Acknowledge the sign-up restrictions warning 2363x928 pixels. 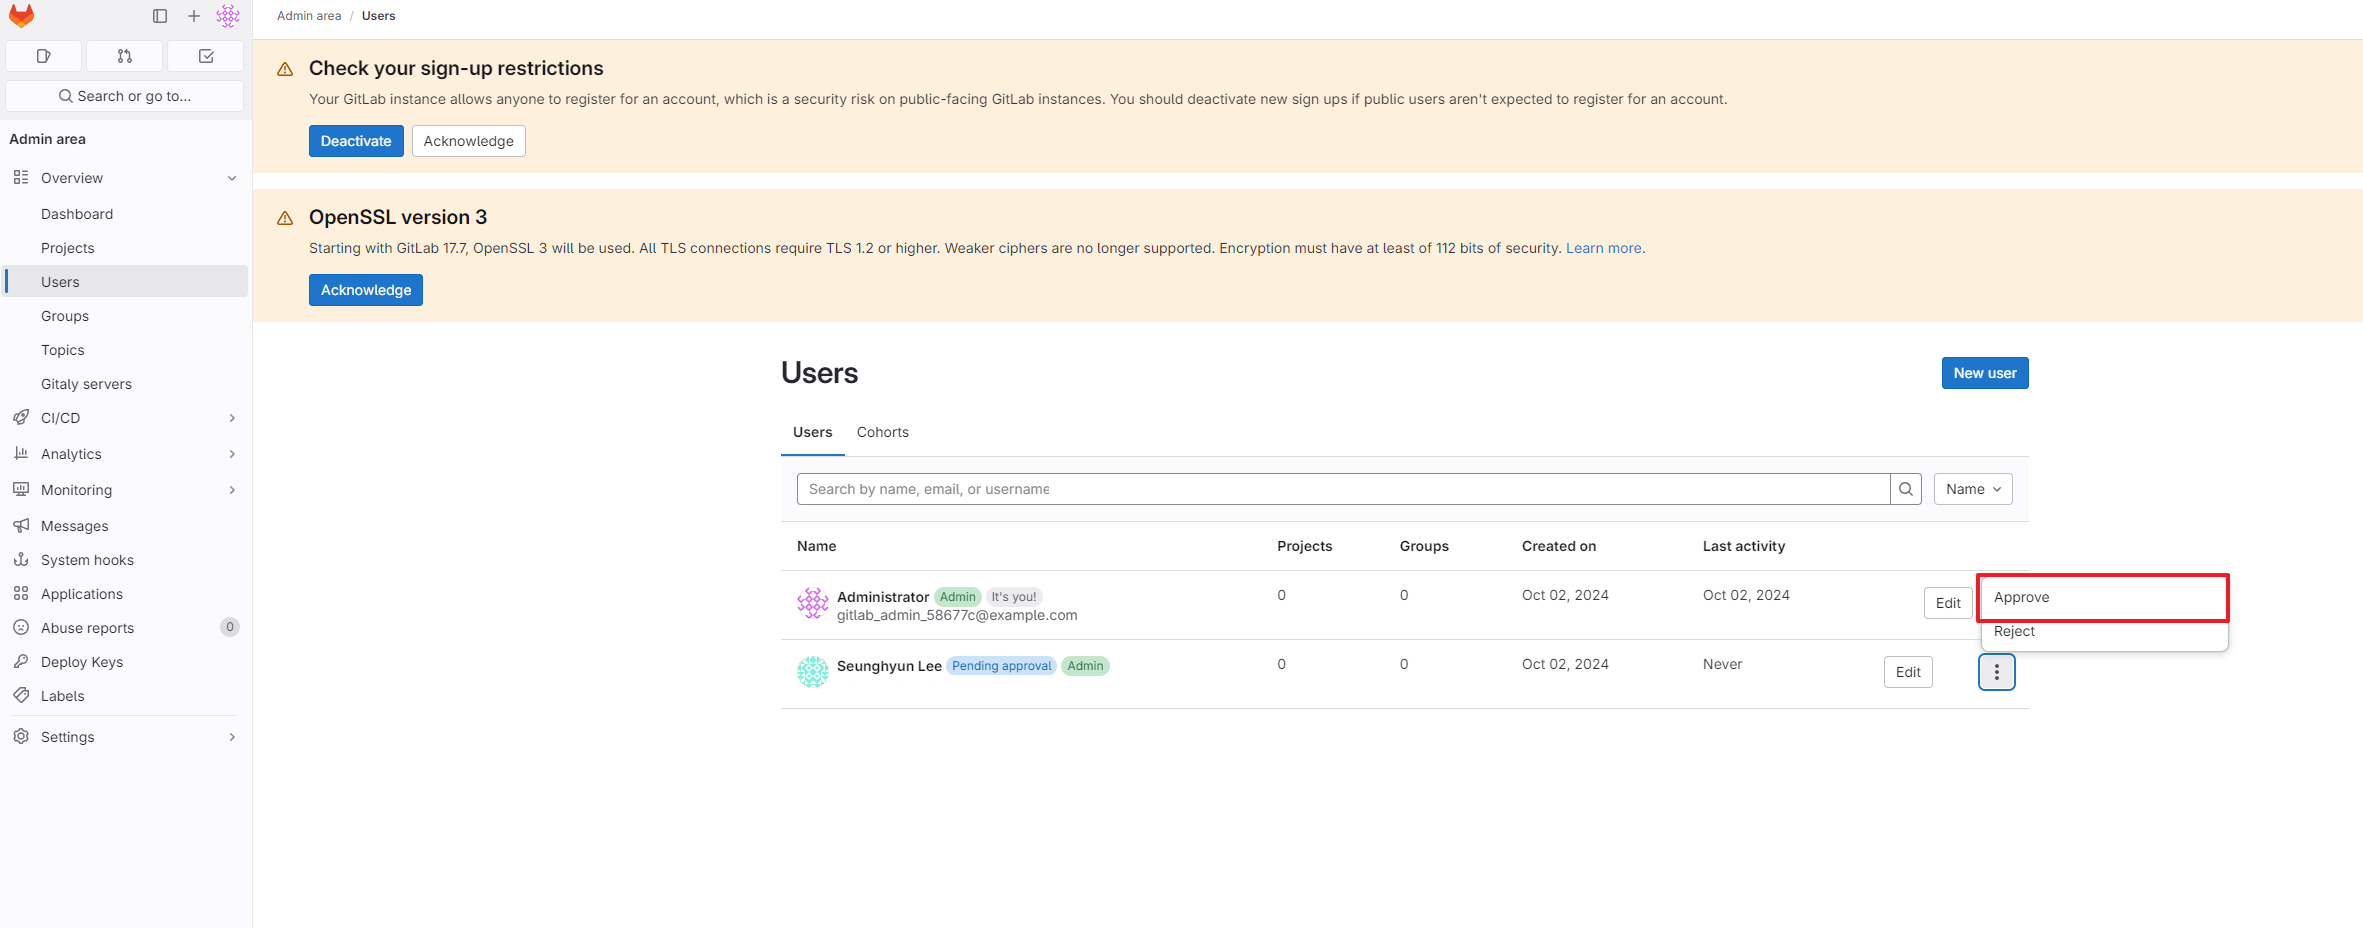pyautogui.click(x=468, y=141)
